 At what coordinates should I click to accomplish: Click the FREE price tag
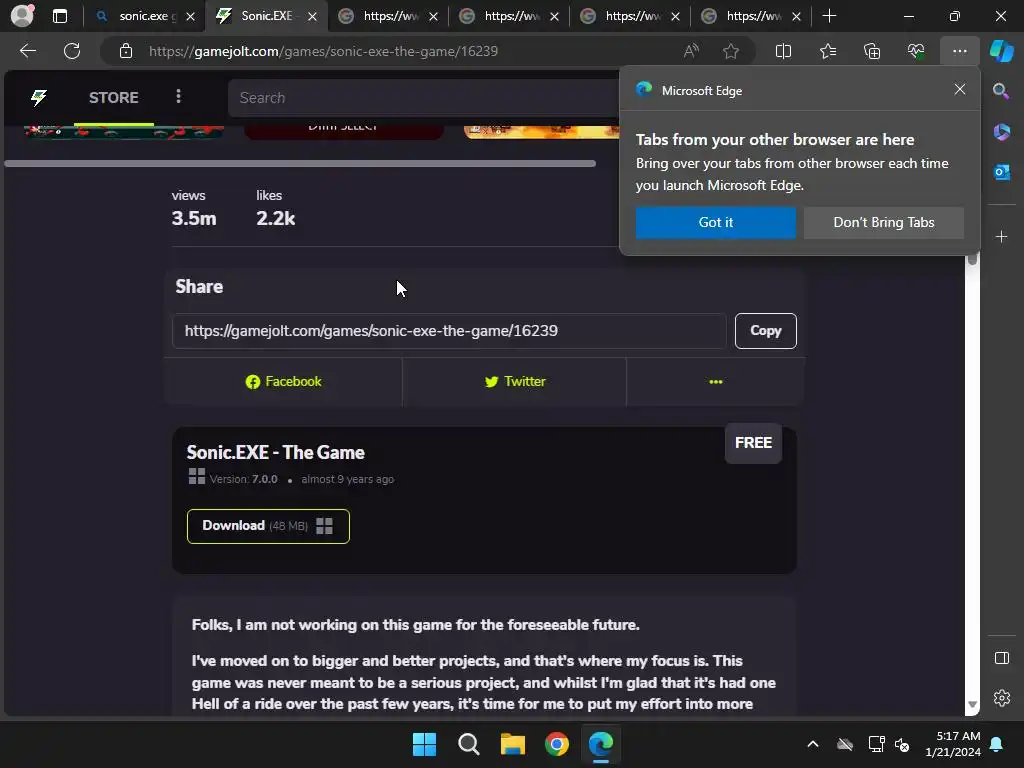point(753,443)
